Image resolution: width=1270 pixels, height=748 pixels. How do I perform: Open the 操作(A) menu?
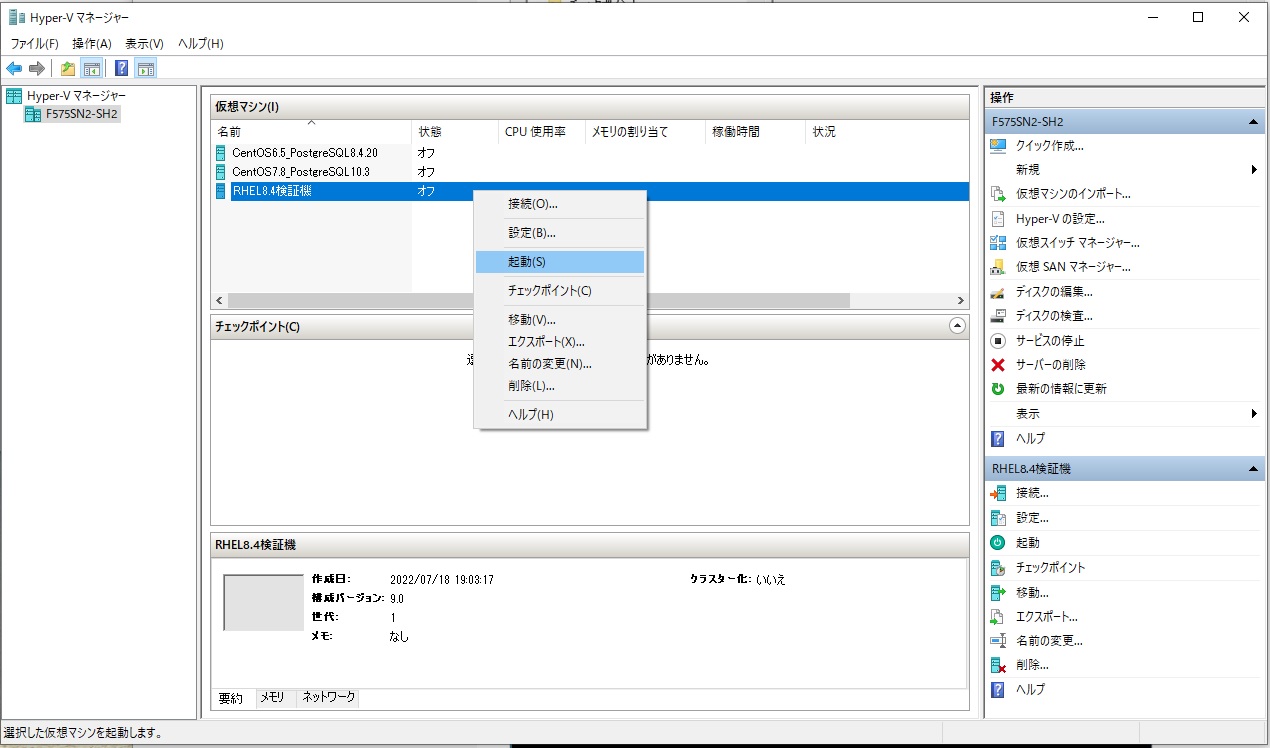click(x=90, y=43)
